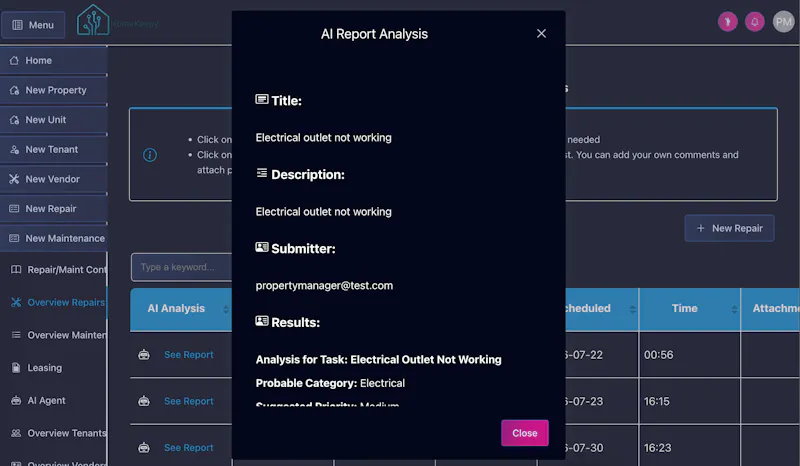800x466 pixels.
Task: Click the 16:15 time cell
Action: 689,401
